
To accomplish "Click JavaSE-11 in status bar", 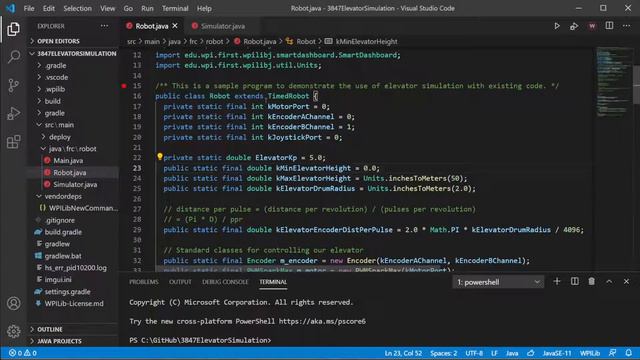I will click(x=557, y=353).
